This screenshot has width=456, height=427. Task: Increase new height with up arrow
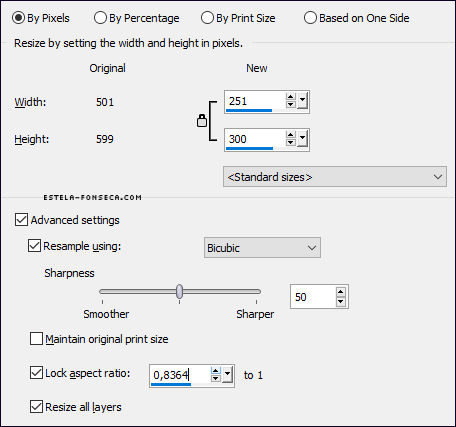(291, 135)
